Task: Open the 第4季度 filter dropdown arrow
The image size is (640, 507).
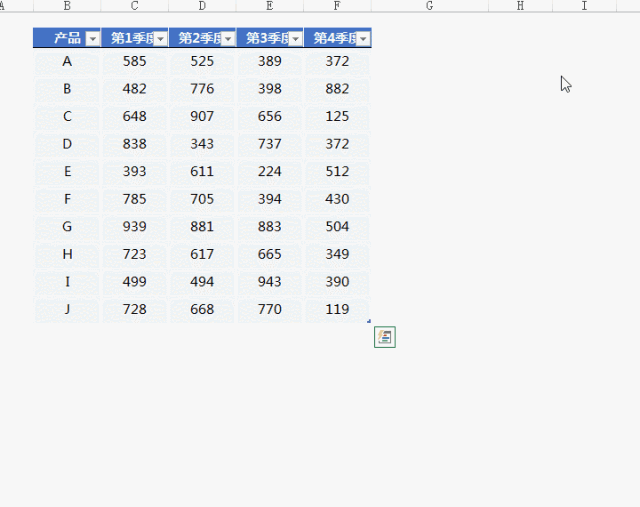Action: click(x=363, y=39)
